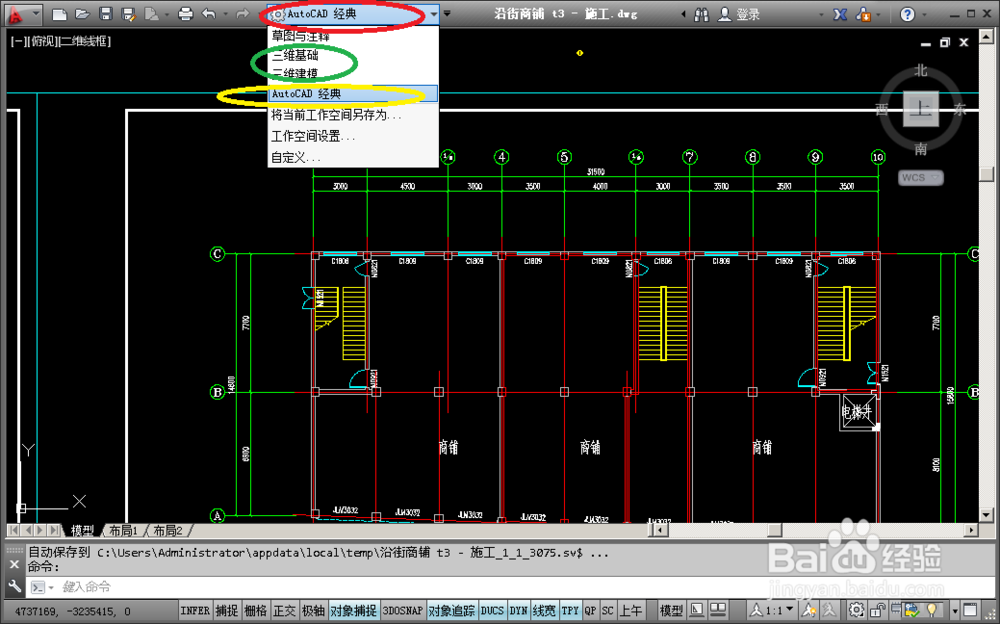1000x624 pixels.
Task: Select 三维建模 workspace
Action: point(353,73)
